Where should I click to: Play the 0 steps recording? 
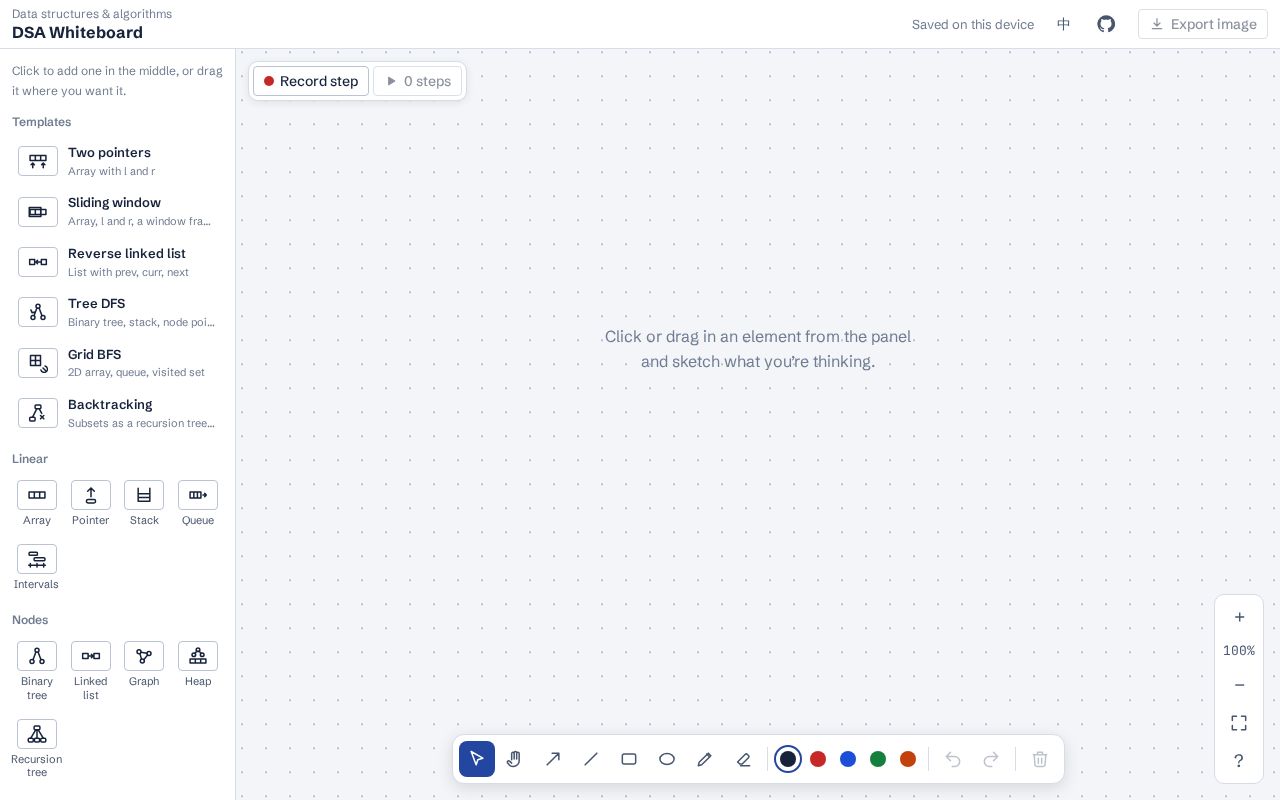coord(418,81)
